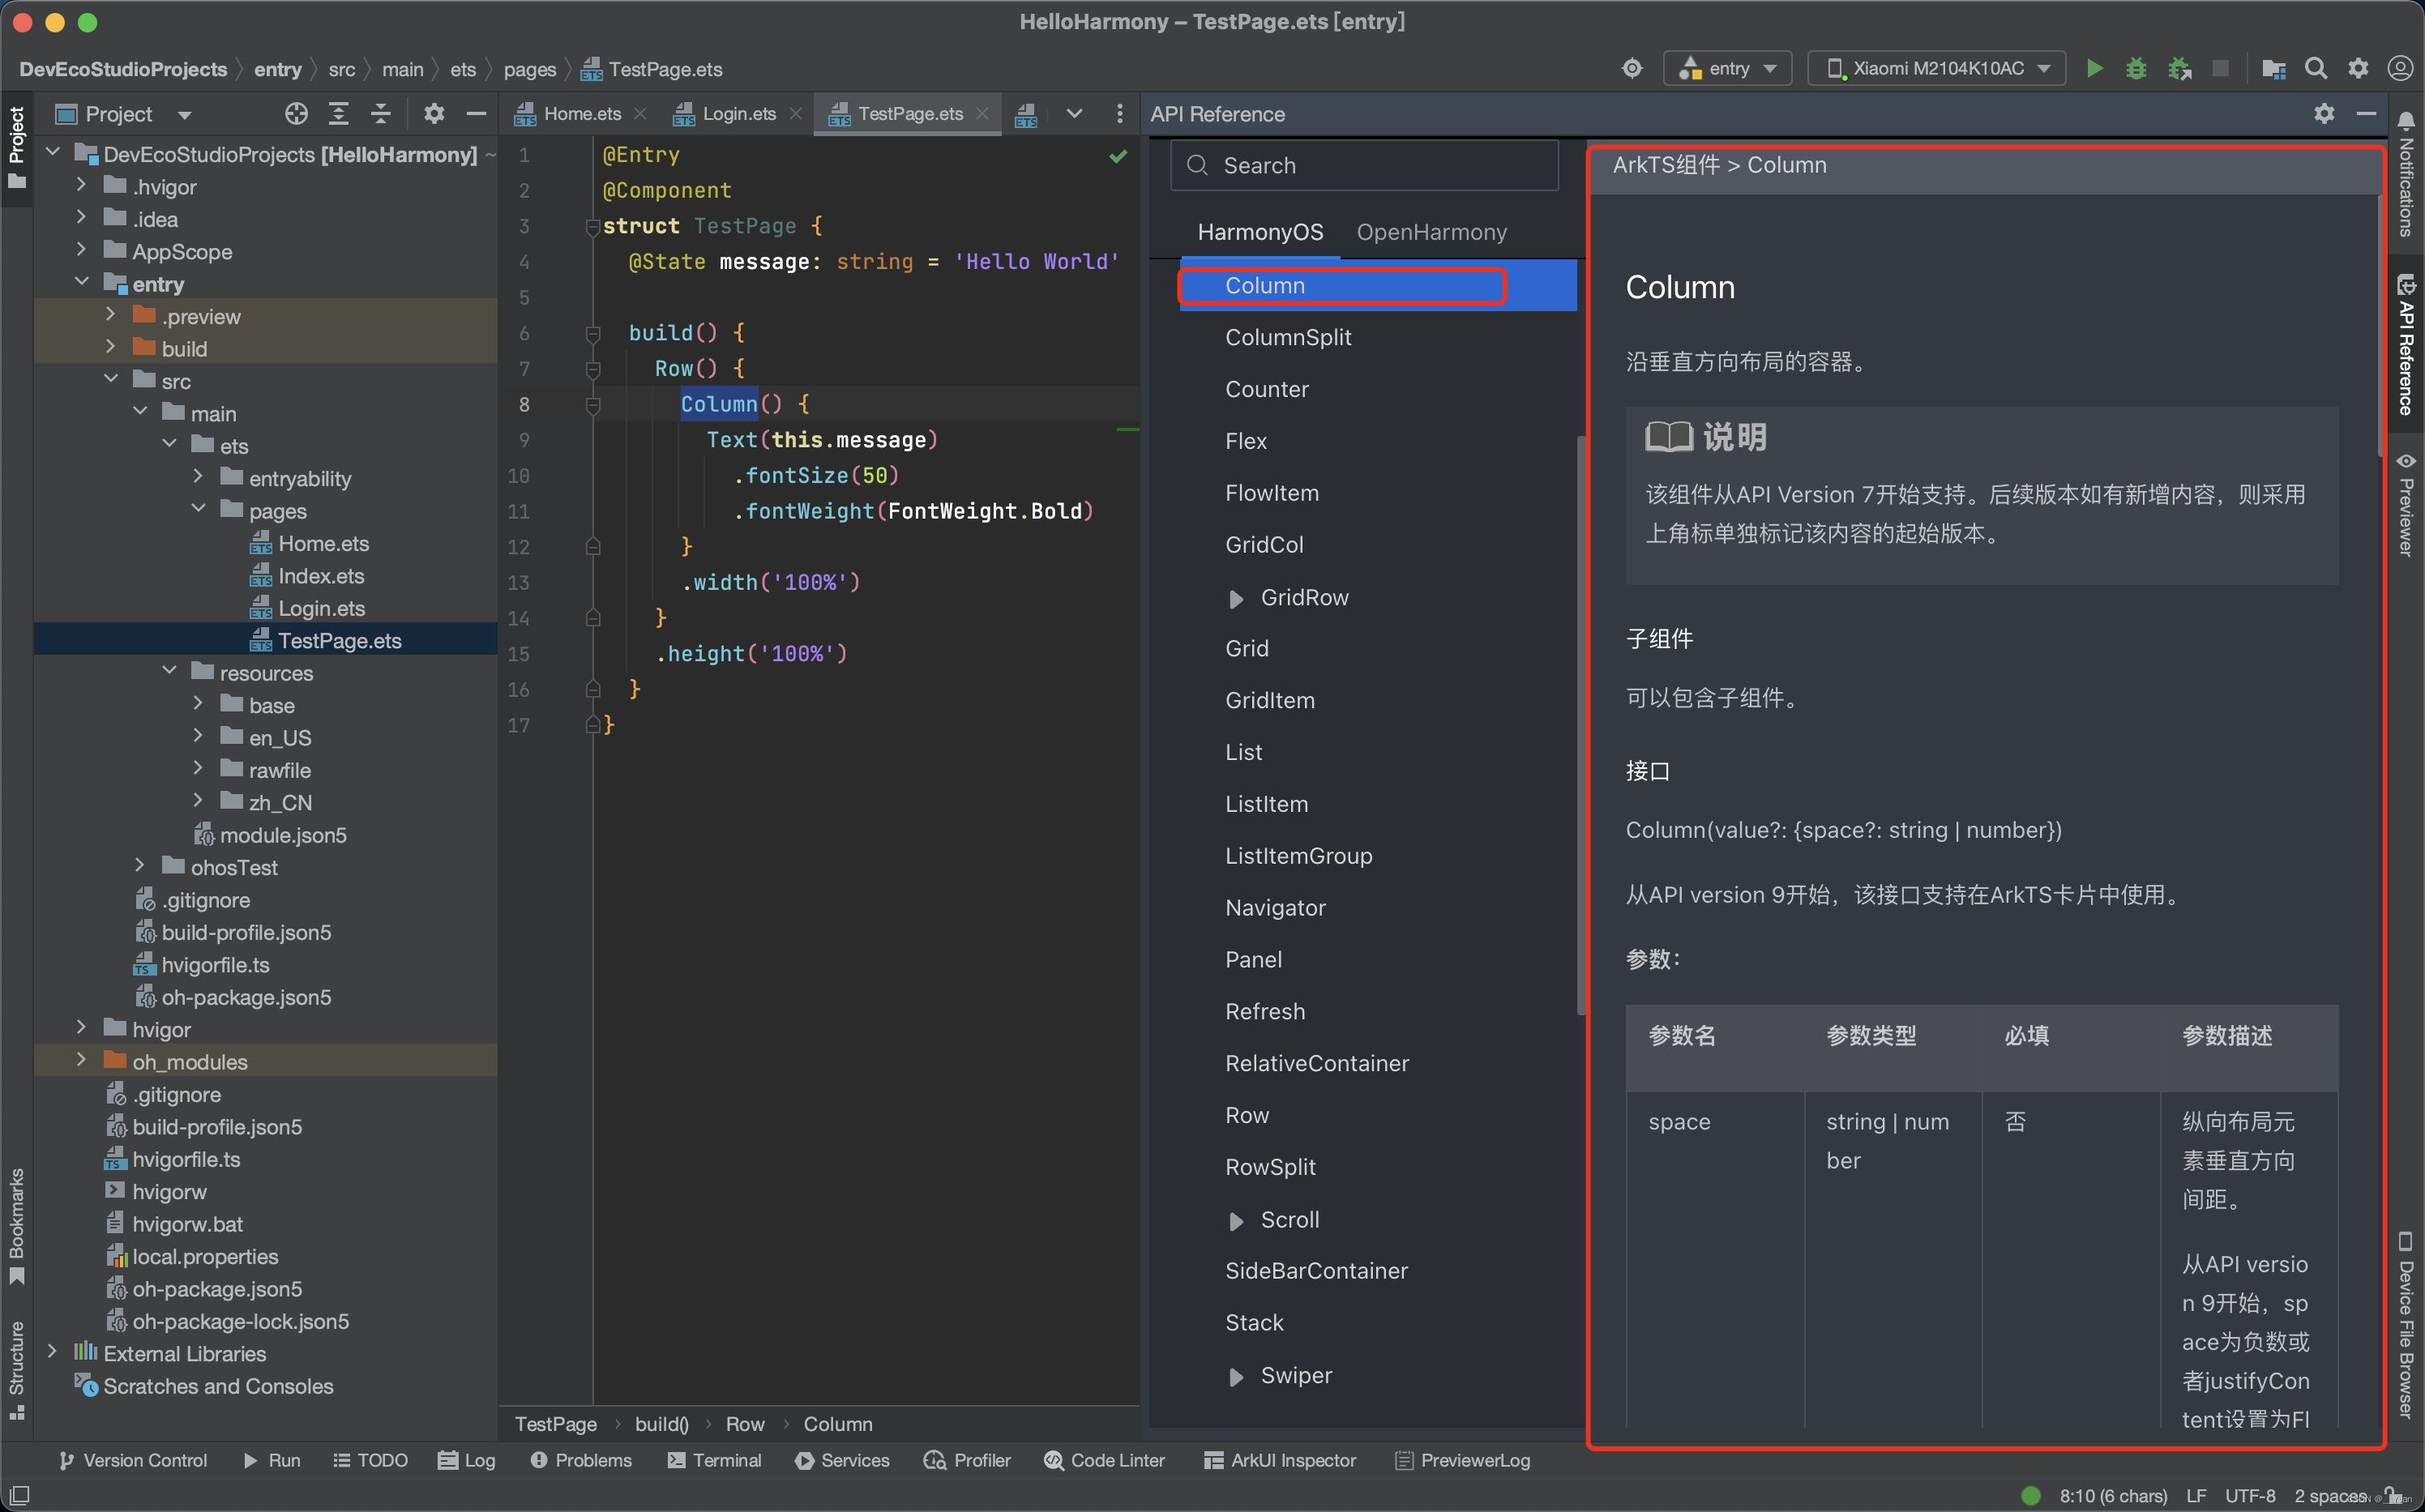Viewport: 2425px width, 1512px height.
Task: Click the API Reference search field
Action: tap(1364, 165)
